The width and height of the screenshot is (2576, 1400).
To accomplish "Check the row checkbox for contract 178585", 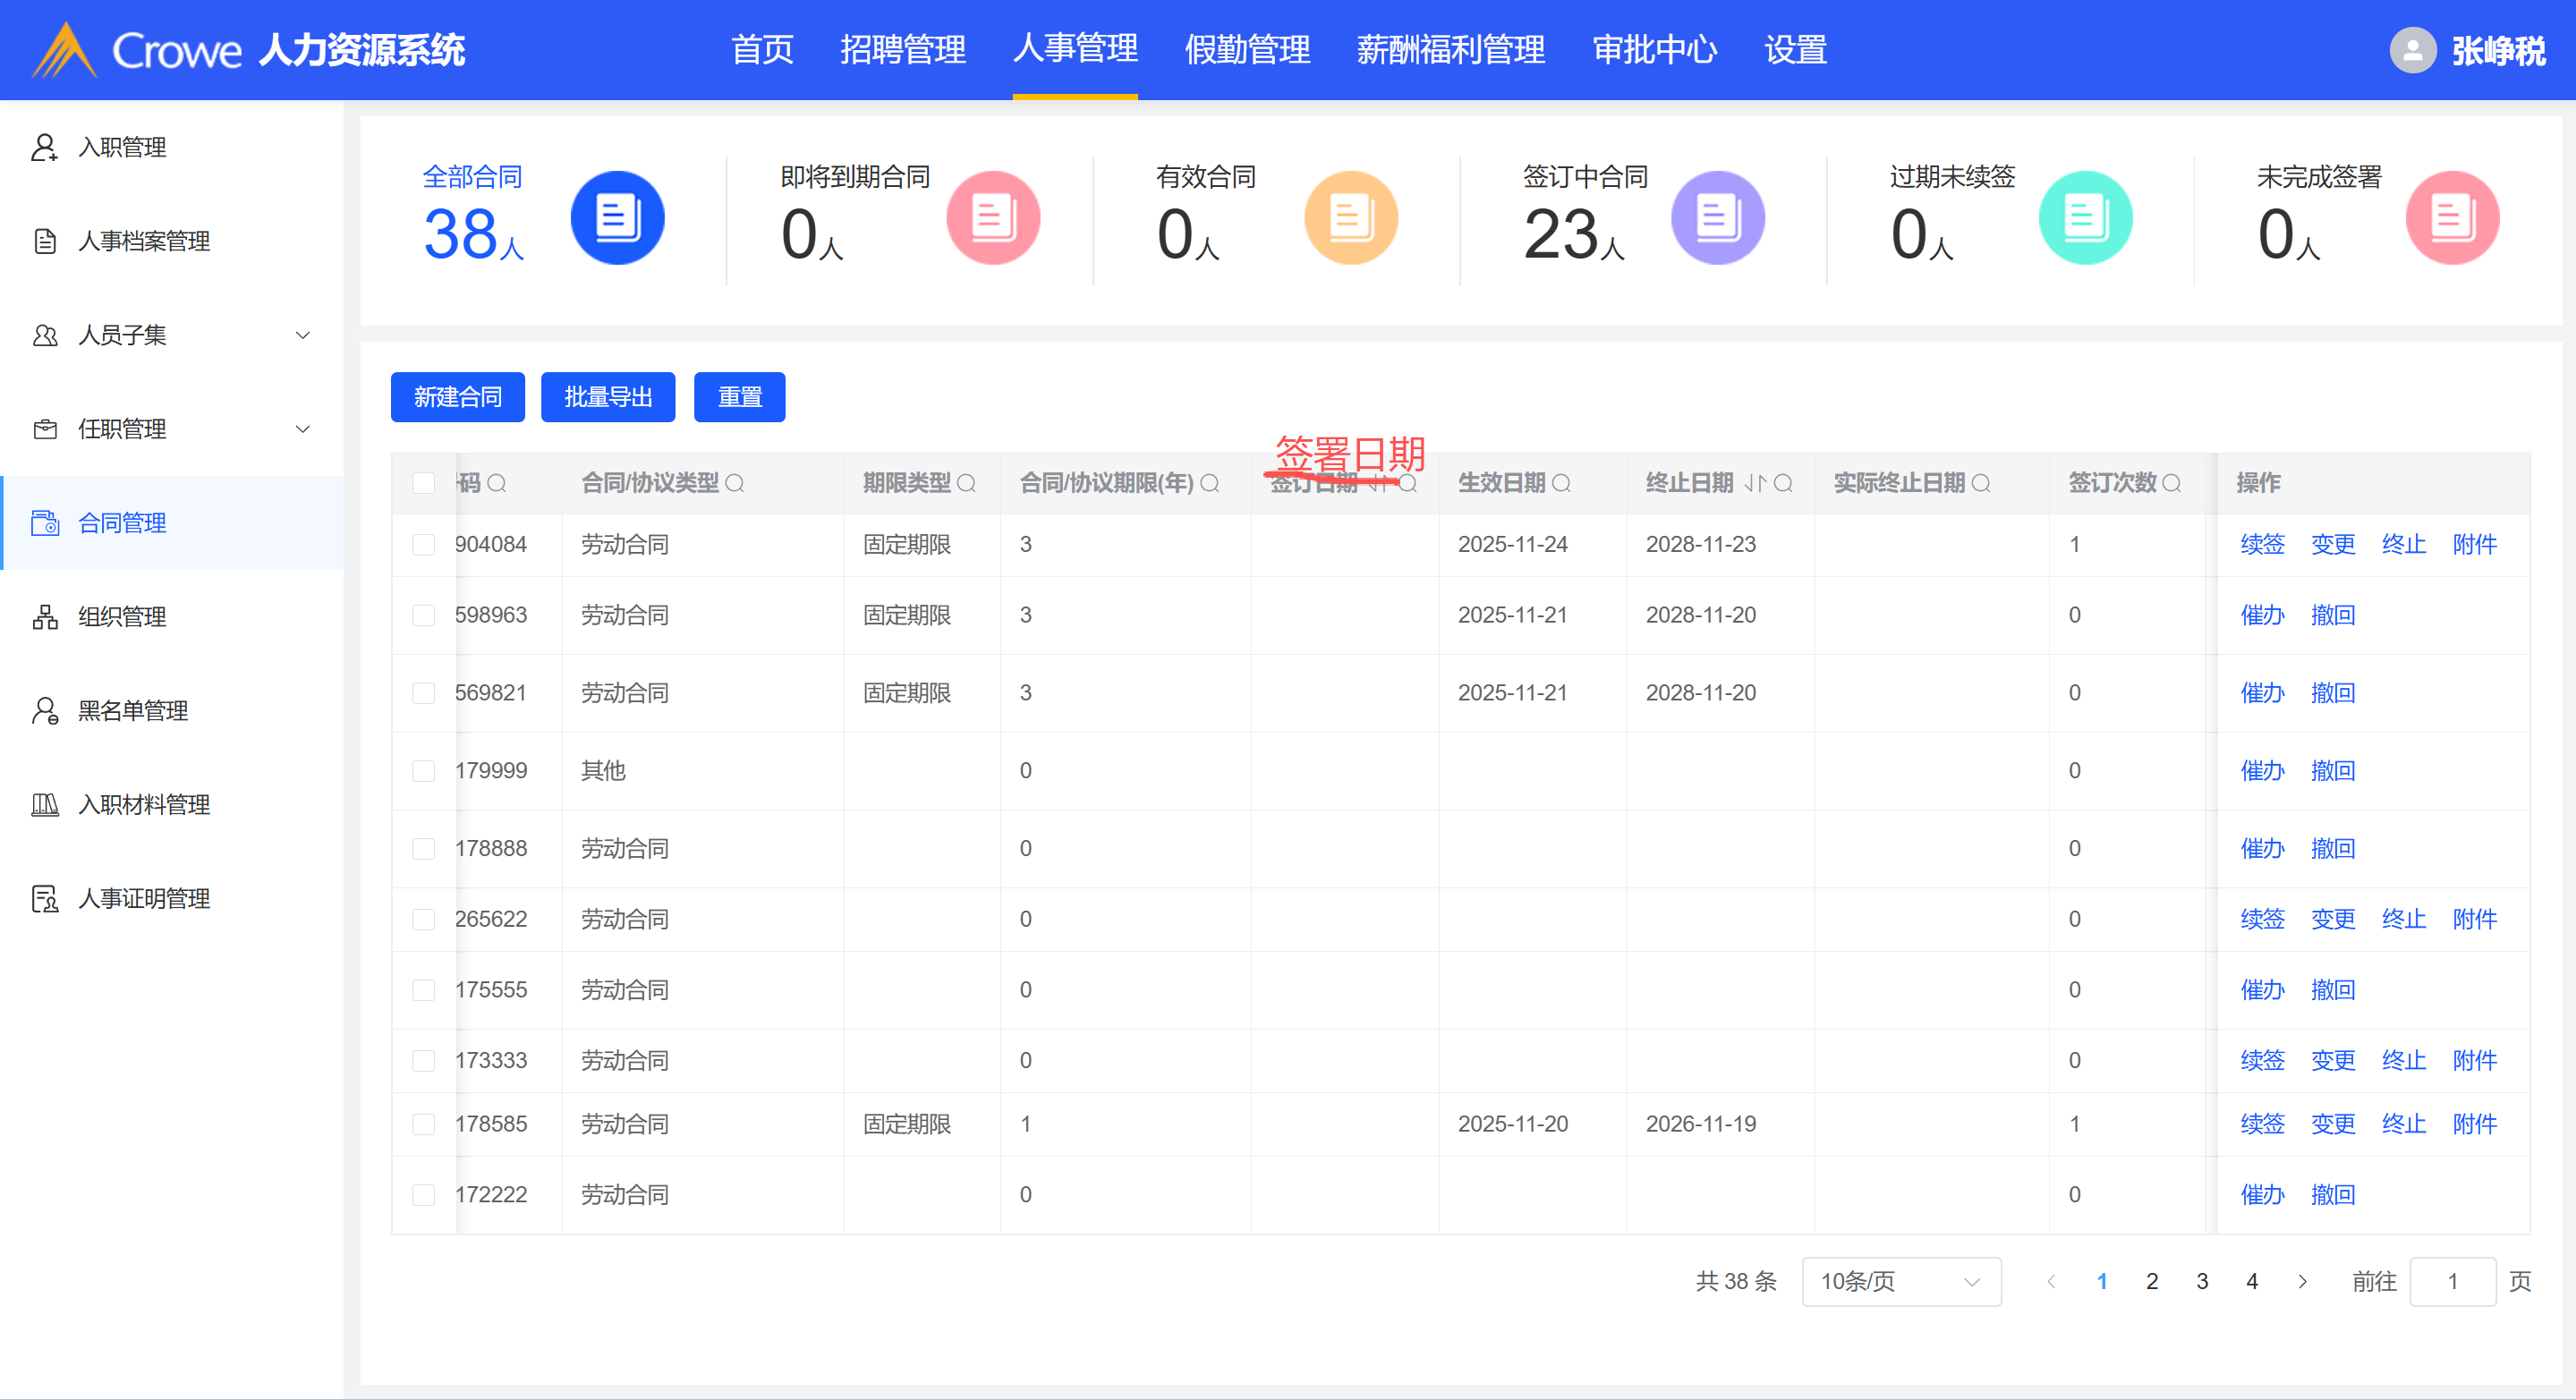I will pos(424,1124).
